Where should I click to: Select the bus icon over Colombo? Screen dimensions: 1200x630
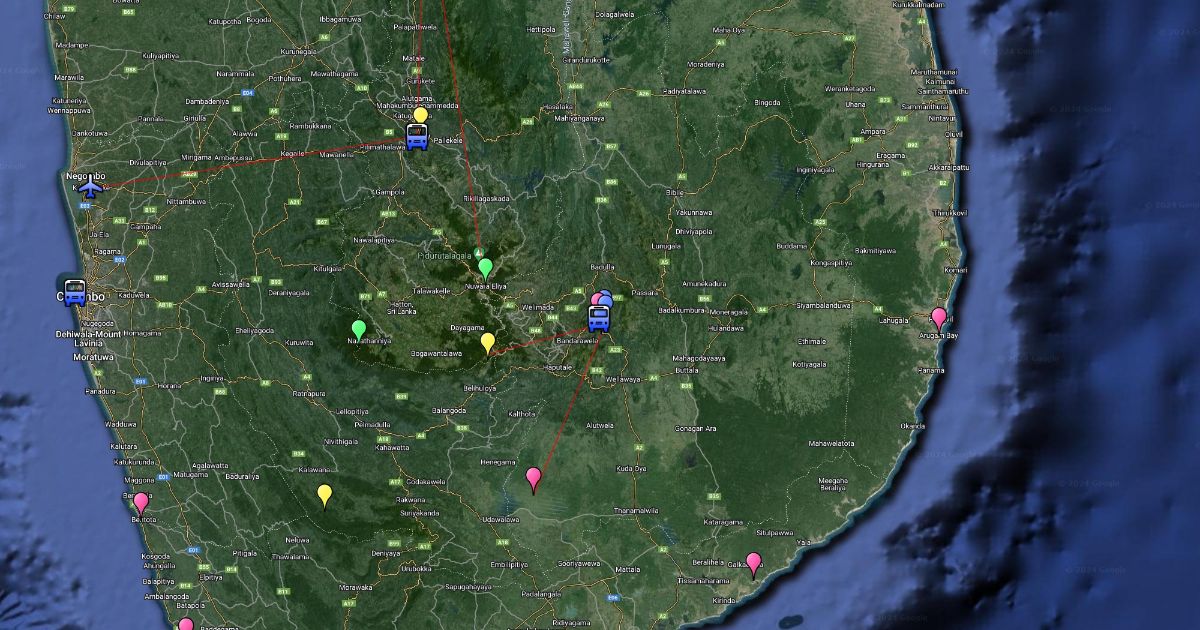pyautogui.click(x=74, y=292)
